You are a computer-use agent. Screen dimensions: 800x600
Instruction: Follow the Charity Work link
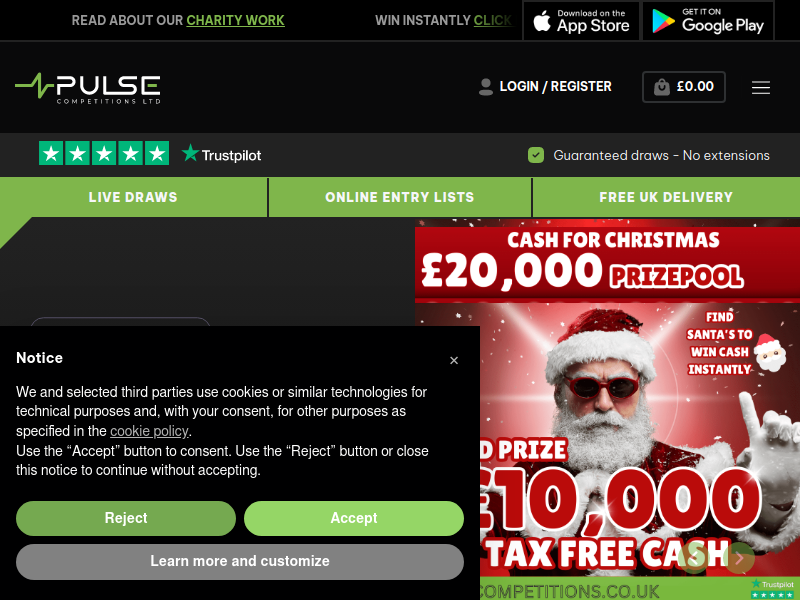235,20
